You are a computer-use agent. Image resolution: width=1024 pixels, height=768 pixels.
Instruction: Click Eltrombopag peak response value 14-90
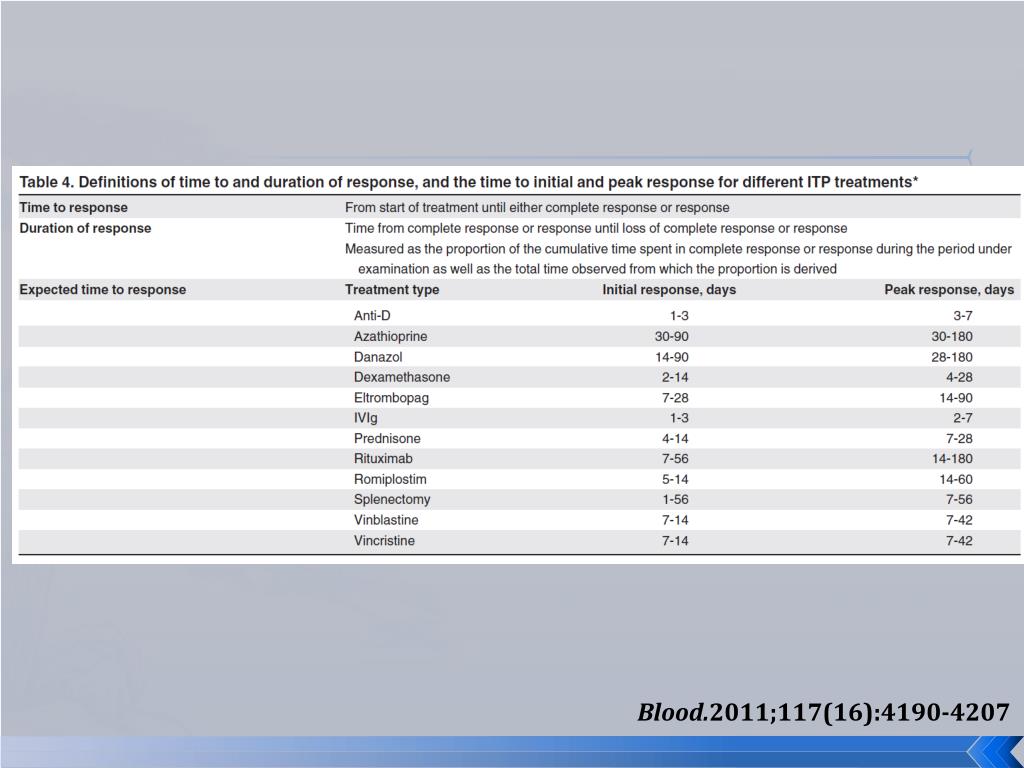[x=955, y=398]
